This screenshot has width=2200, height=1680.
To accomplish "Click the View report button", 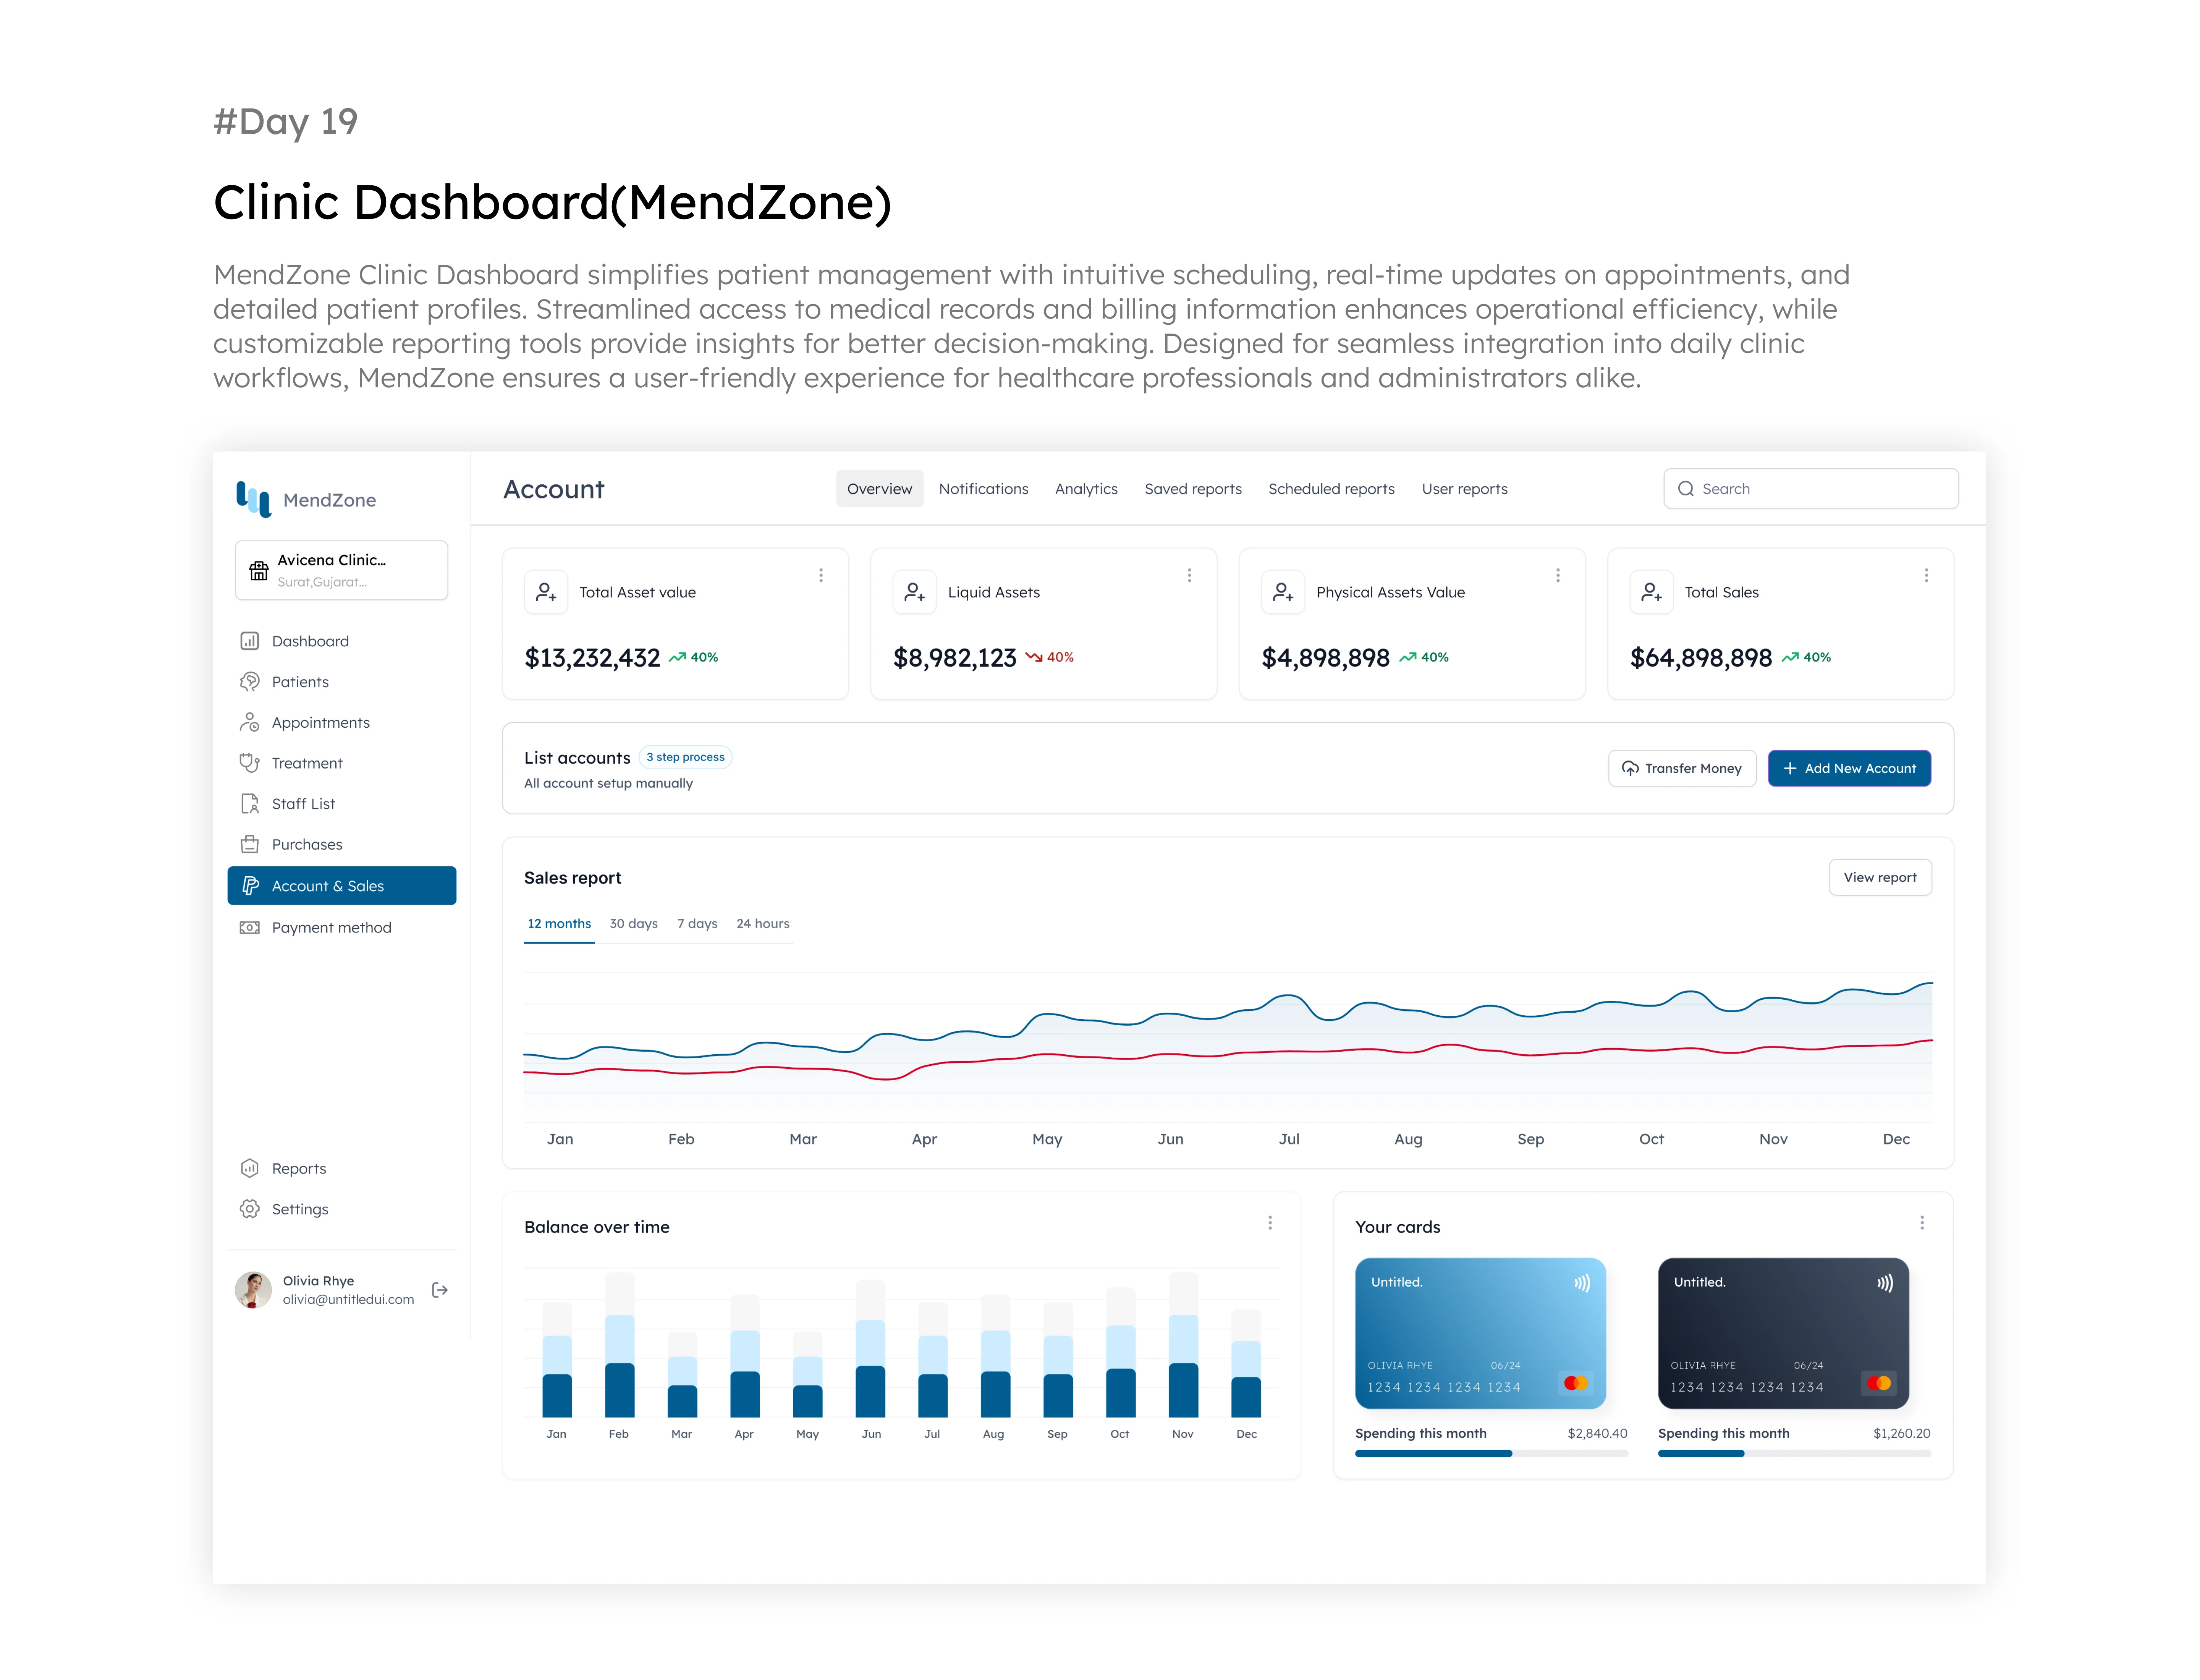I will coord(1880,877).
